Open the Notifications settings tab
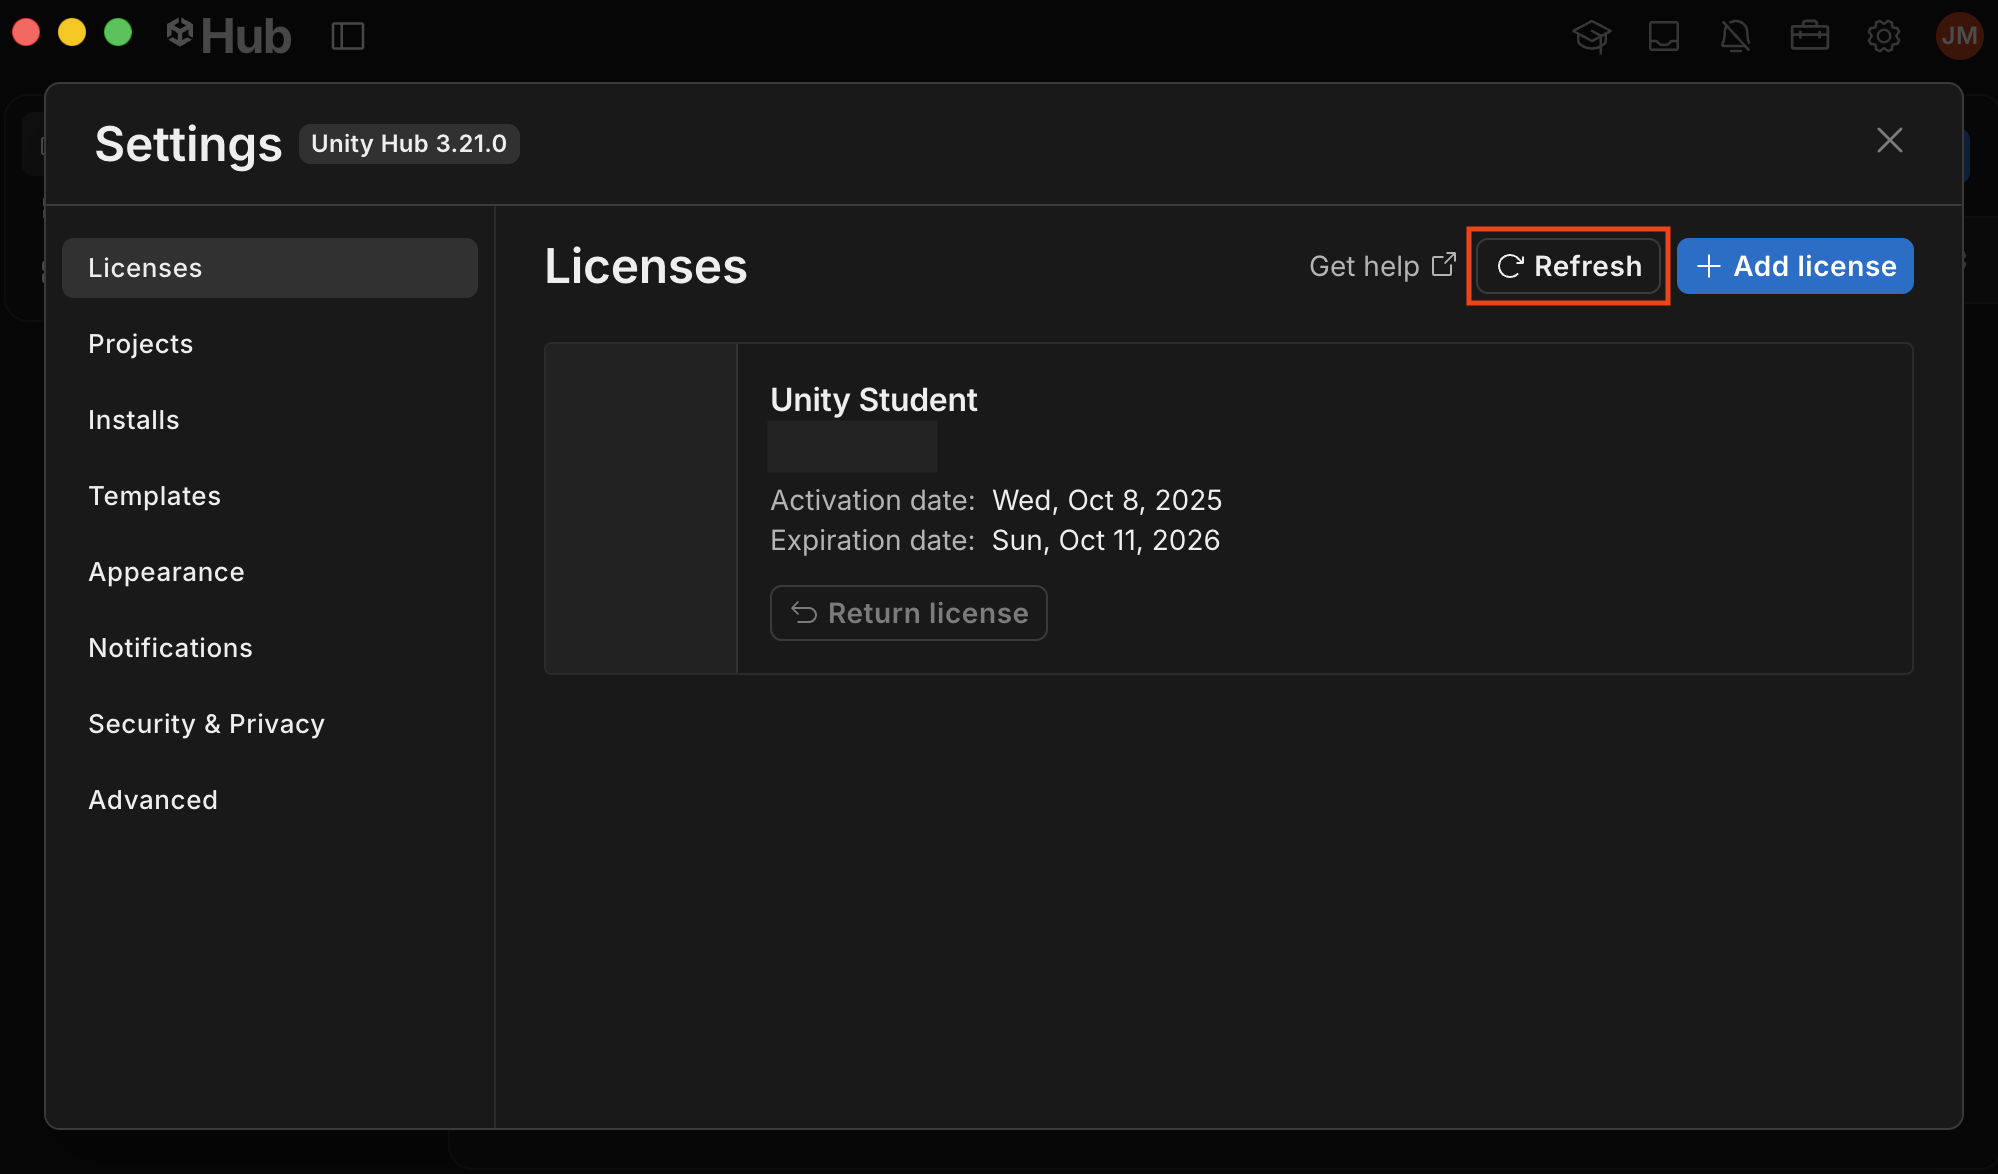Screen dimensions: 1998x1174 click(270, 648)
